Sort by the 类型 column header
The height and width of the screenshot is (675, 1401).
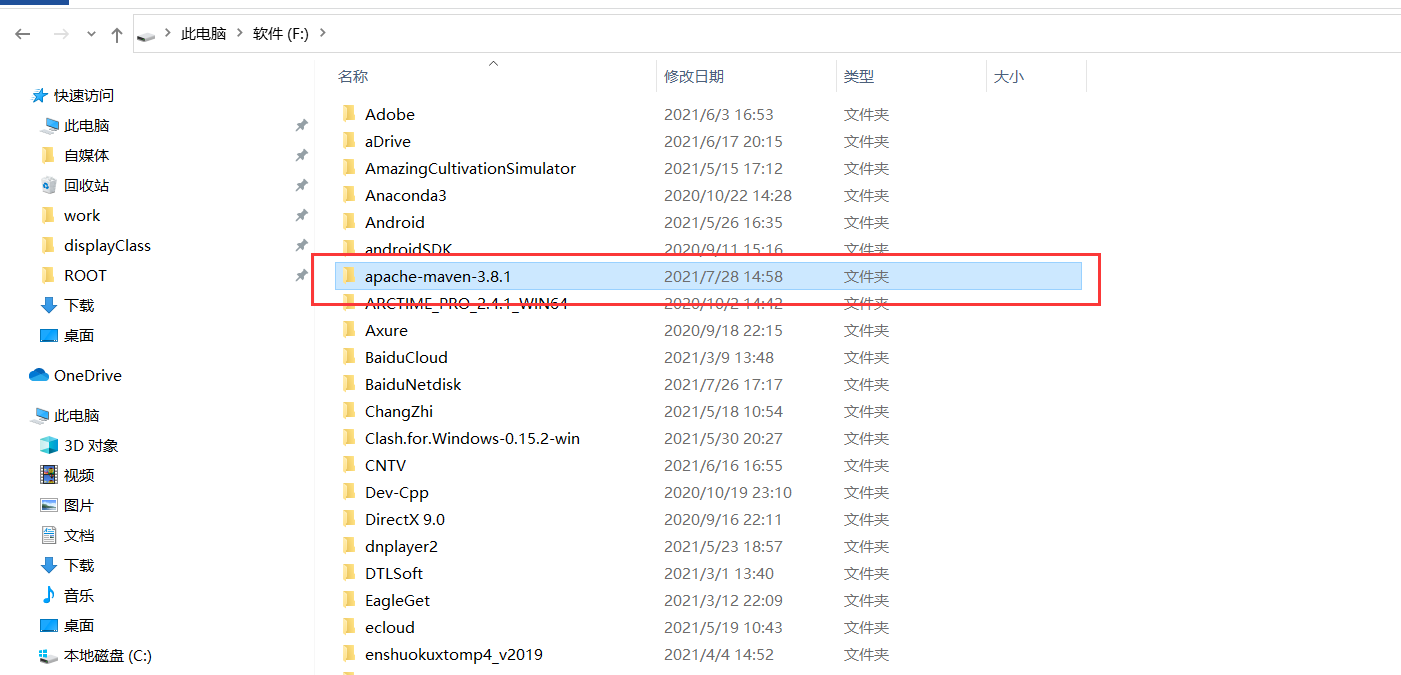point(859,76)
